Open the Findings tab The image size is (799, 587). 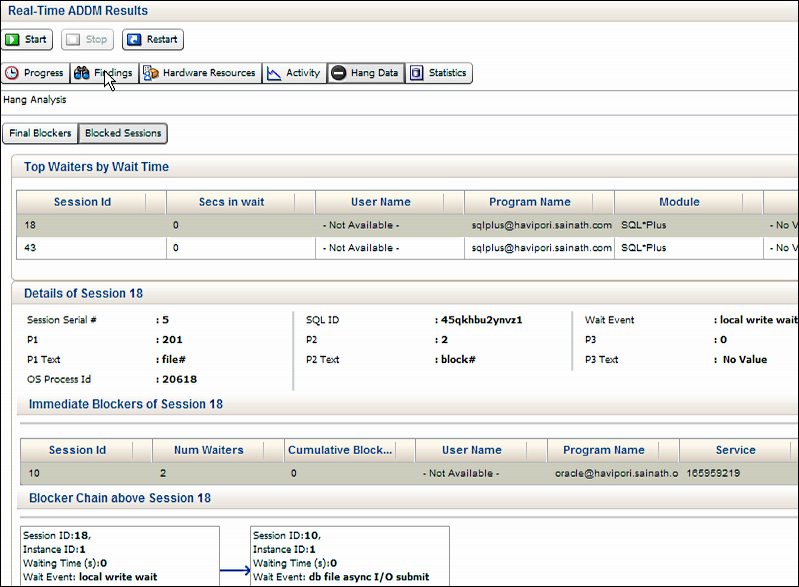click(x=104, y=73)
